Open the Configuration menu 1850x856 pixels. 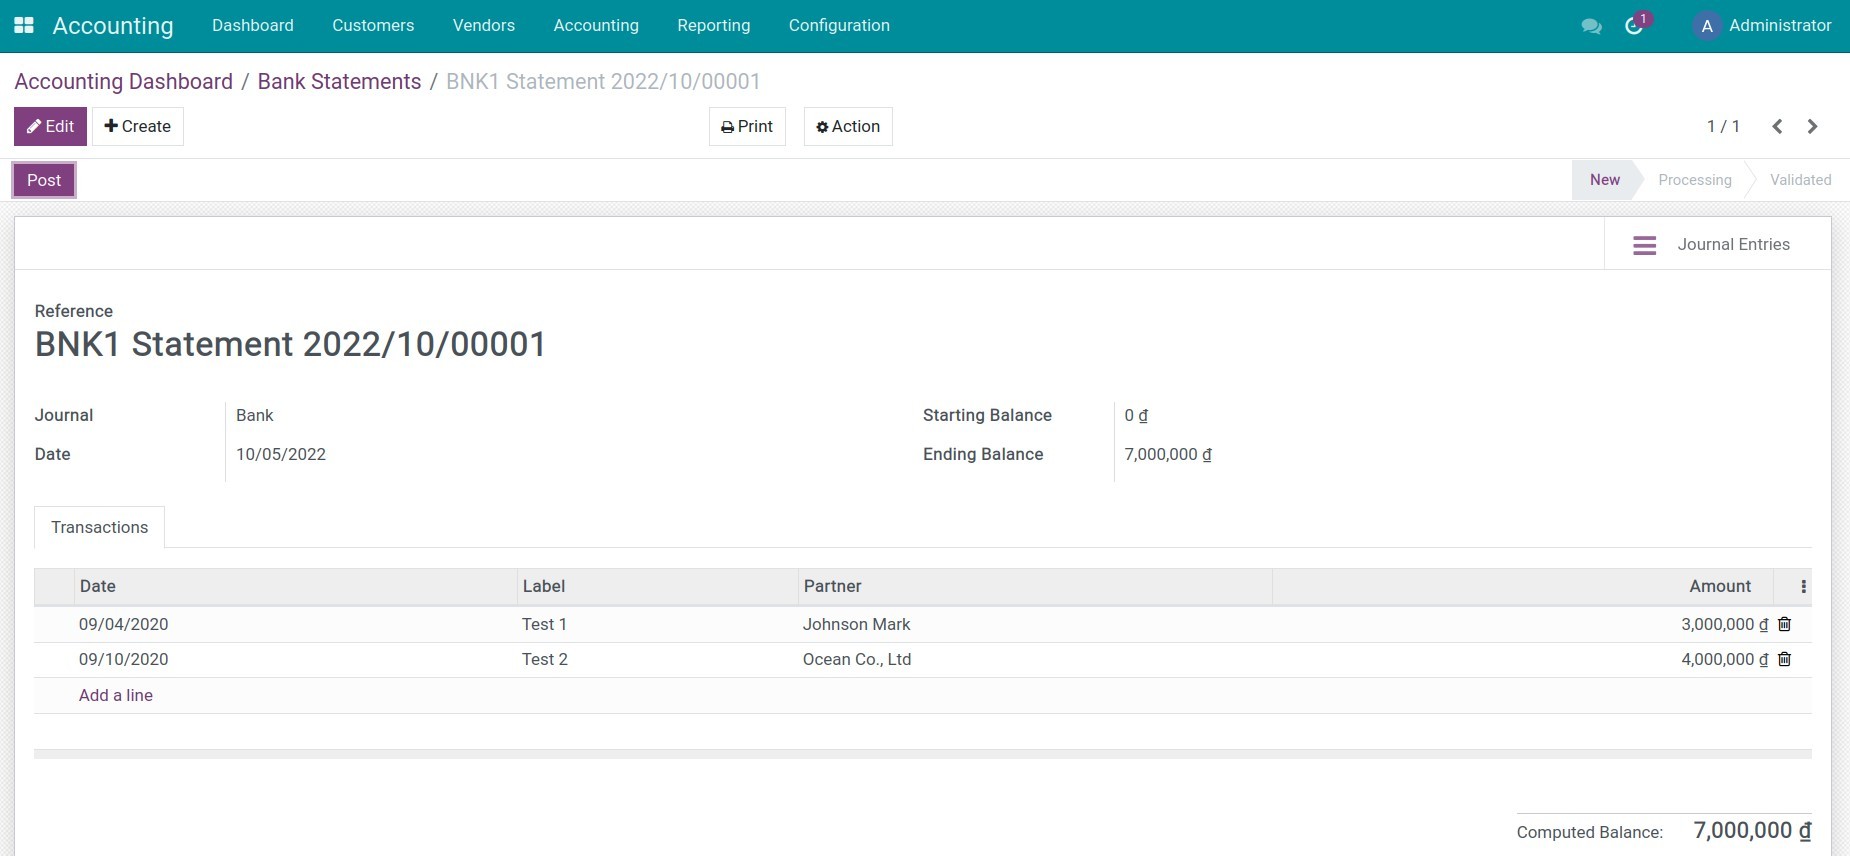pyautogui.click(x=839, y=26)
